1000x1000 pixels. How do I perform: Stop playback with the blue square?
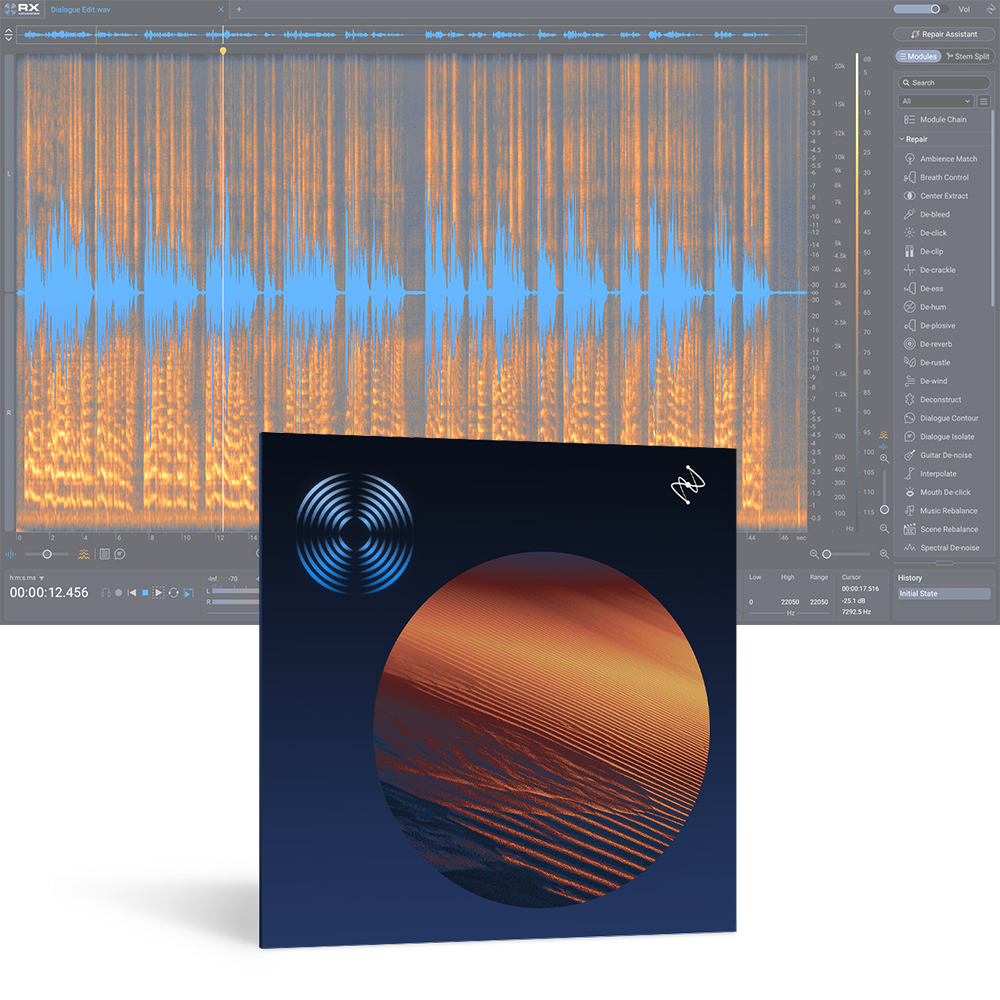[x=145, y=592]
